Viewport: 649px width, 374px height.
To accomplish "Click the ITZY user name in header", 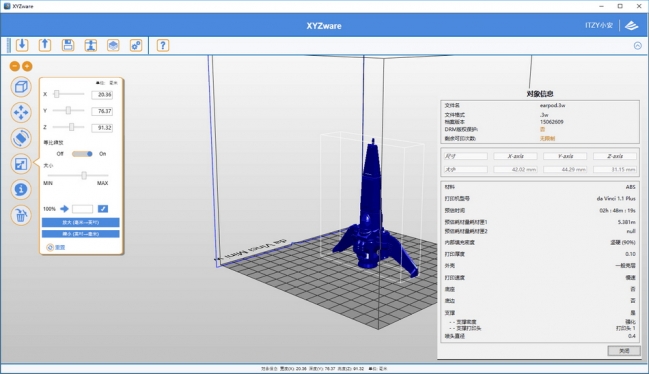I will [x=599, y=26].
